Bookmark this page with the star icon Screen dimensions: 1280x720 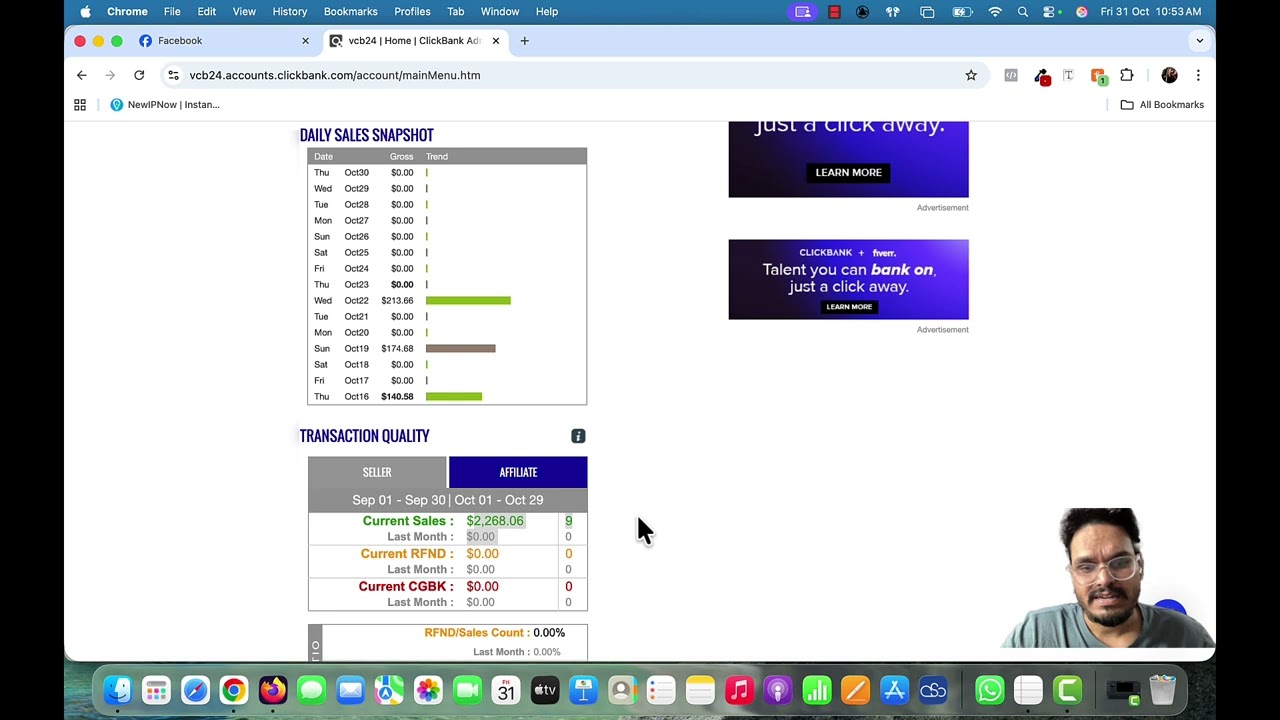[x=971, y=75]
